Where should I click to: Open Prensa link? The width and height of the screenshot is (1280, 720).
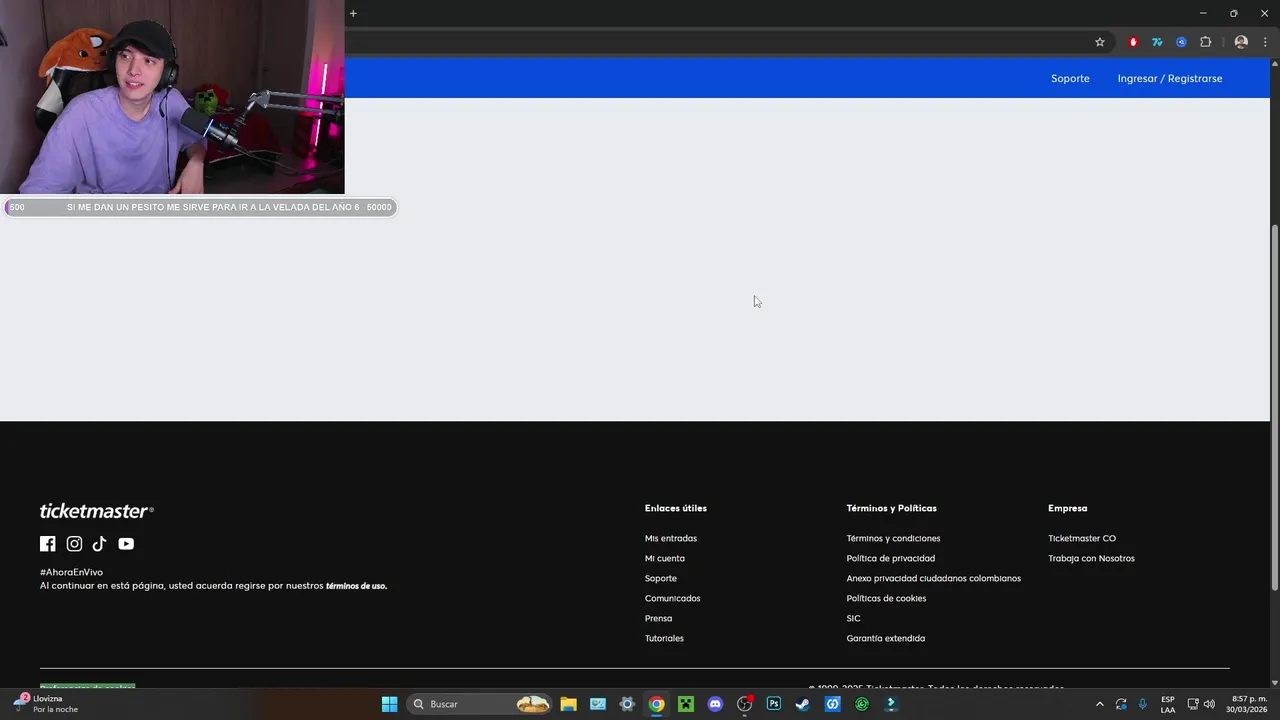(x=659, y=618)
